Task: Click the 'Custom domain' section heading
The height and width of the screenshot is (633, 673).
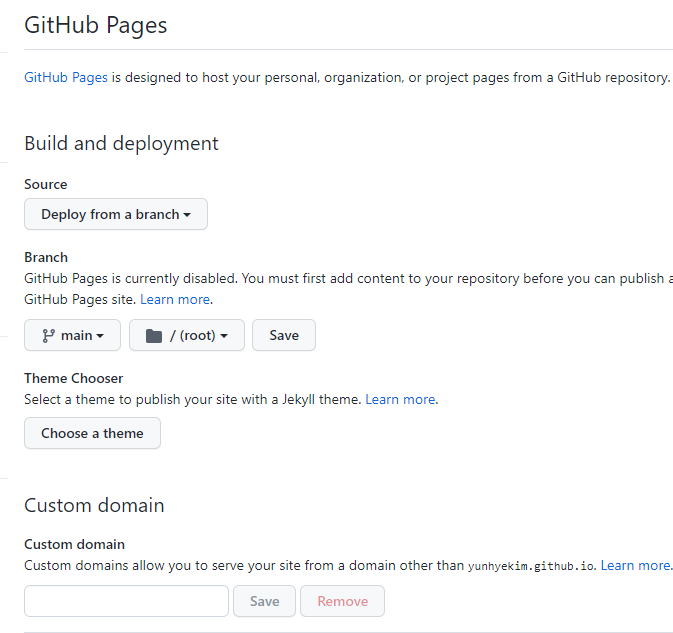Action: coord(94,506)
